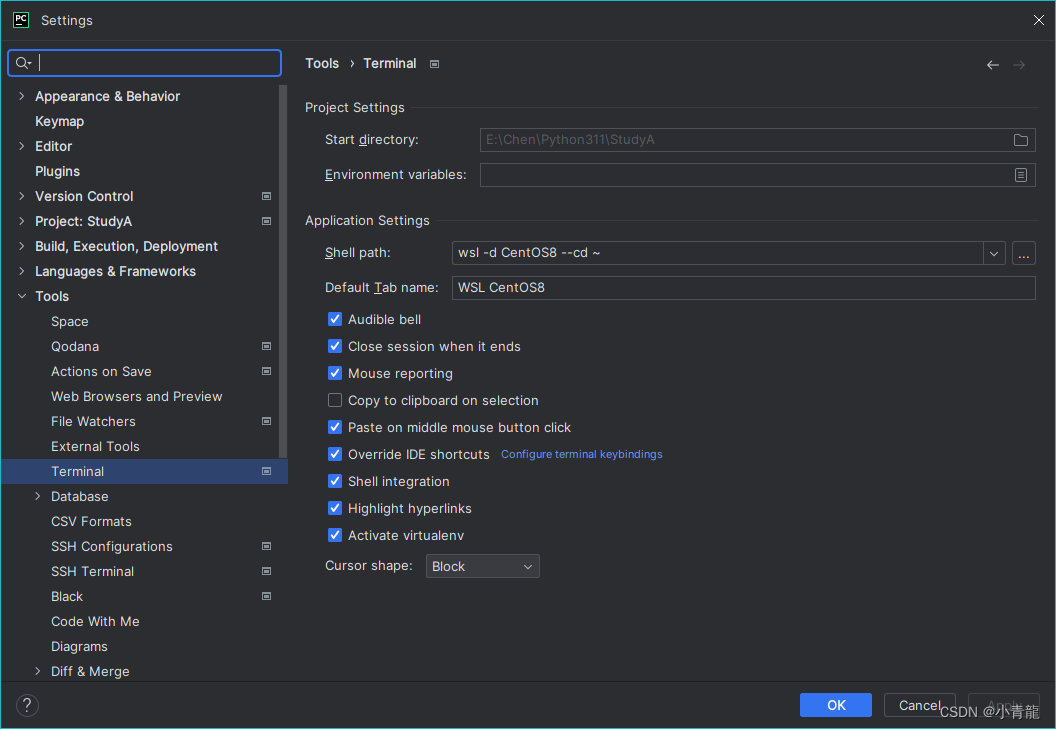This screenshot has width=1056, height=729.
Task: Open the Shell path dropdown arrow
Action: coord(994,253)
